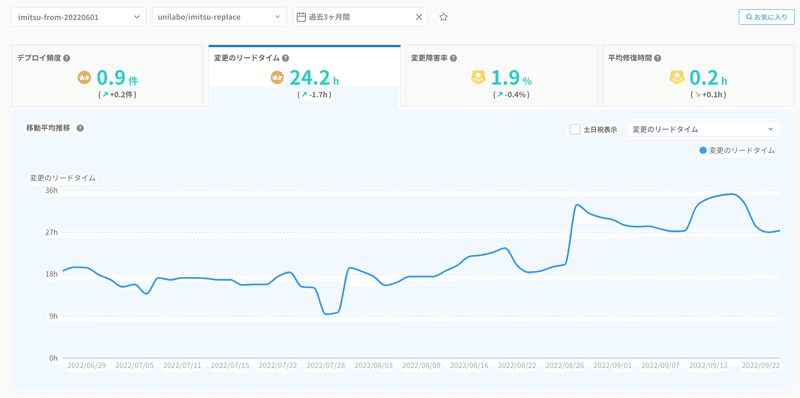Select the デプロイ頻度 tab card
This screenshot has height=398, width=800.
[107, 76]
